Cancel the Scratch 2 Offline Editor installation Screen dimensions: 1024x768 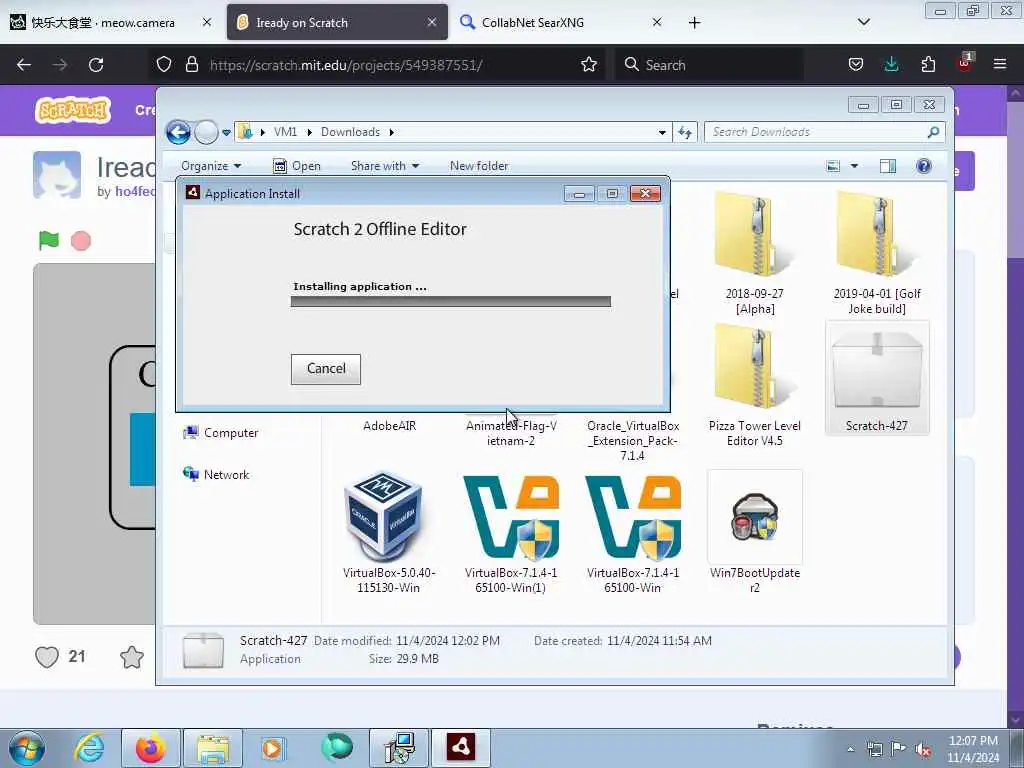(325, 369)
